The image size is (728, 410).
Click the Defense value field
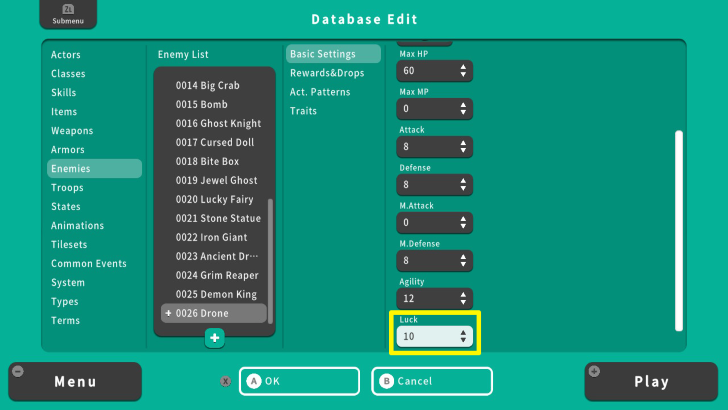tap(434, 185)
